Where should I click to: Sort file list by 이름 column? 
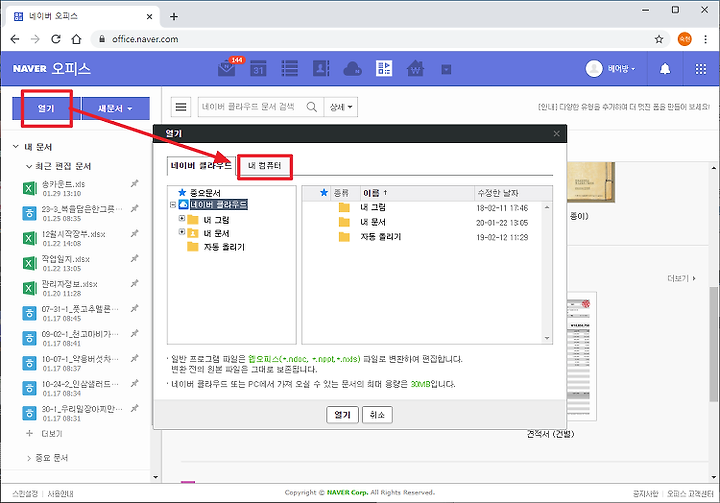pyautogui.click(x=417, y=193)
